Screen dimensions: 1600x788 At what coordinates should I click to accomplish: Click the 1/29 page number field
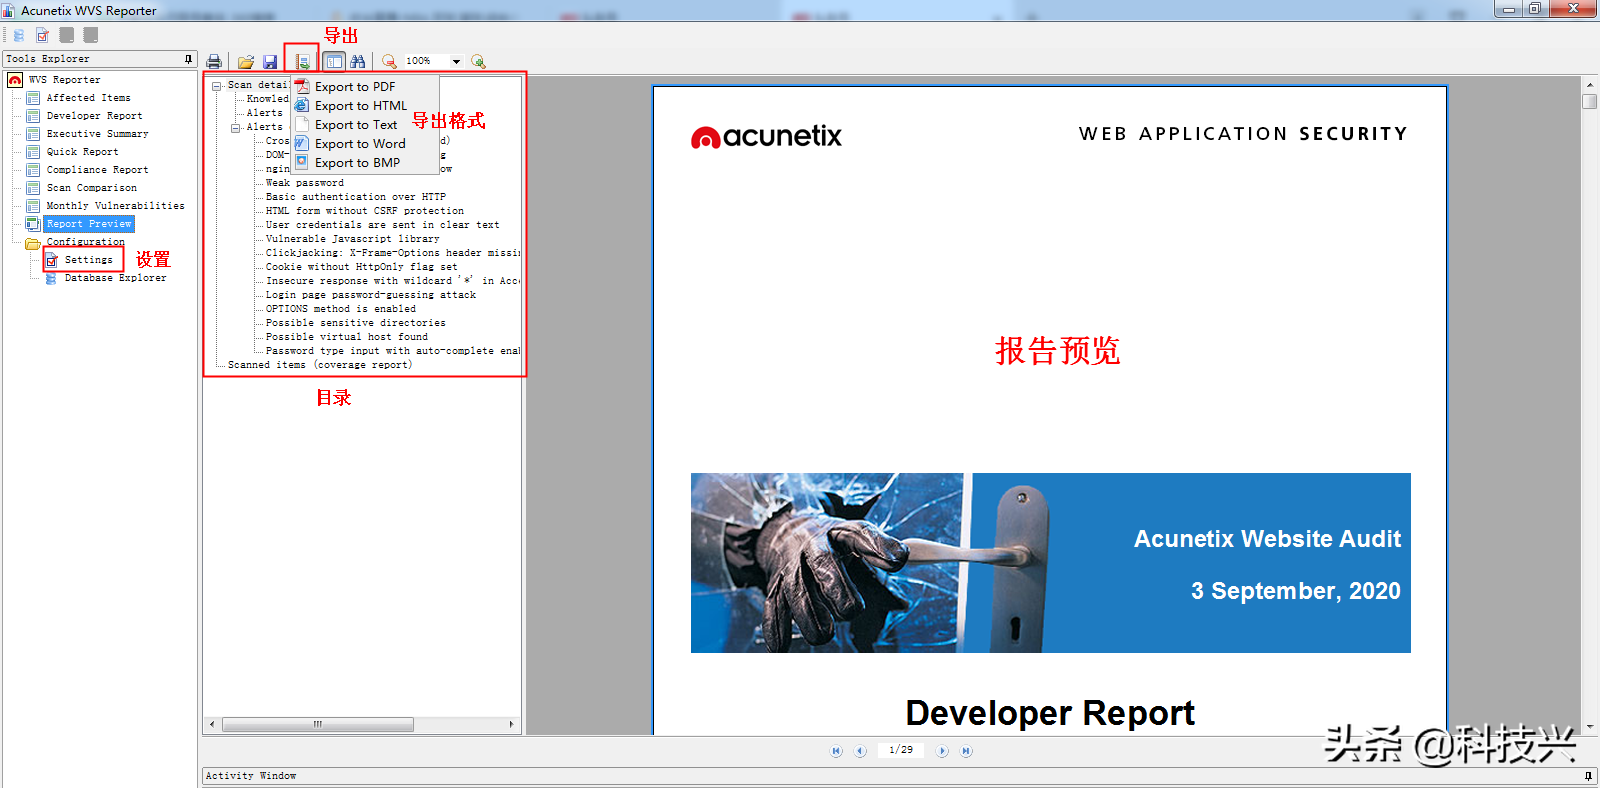tap(901, 750)
